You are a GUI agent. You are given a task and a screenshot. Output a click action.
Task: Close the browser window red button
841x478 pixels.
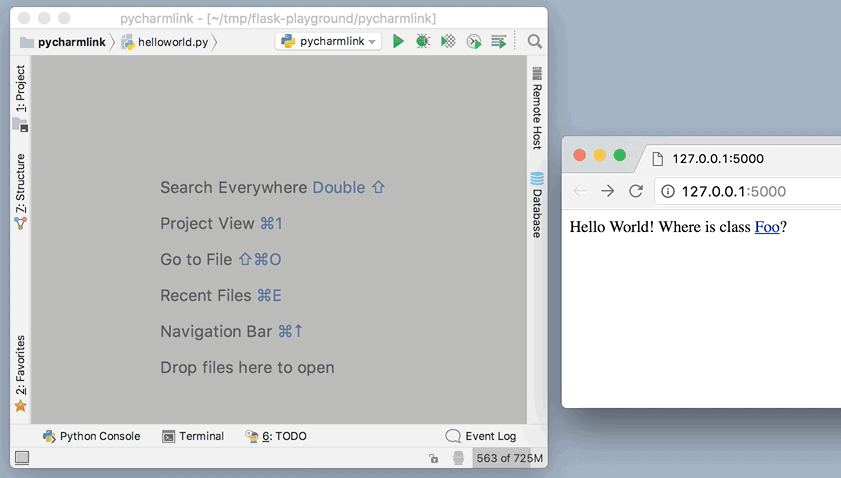(579, 155)
